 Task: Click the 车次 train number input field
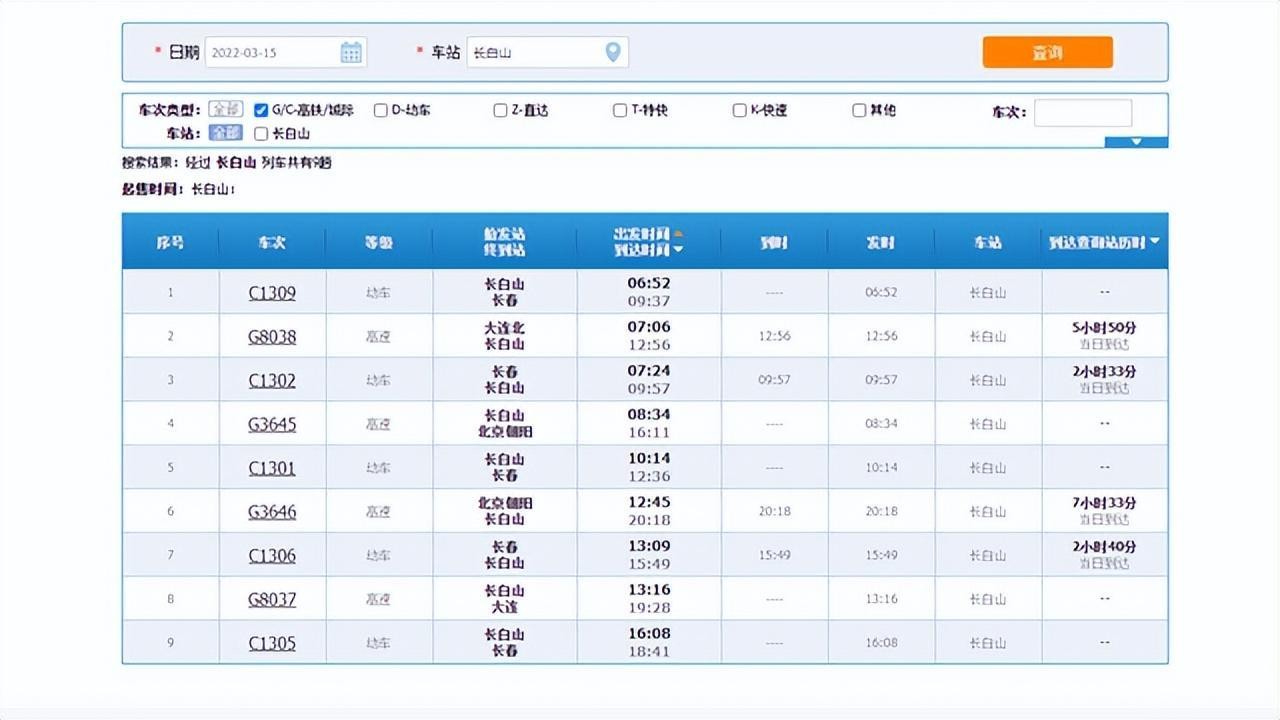(1082, 112)
